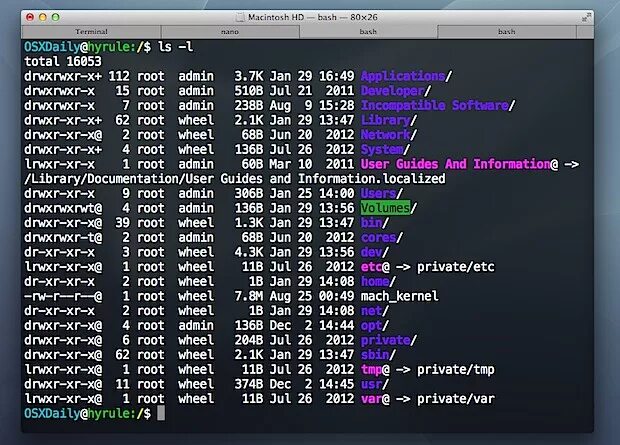This screenshot has height=445, width=620.
Task: Select the fourth tab labeled bash
Action: click(x=507, y=32)
